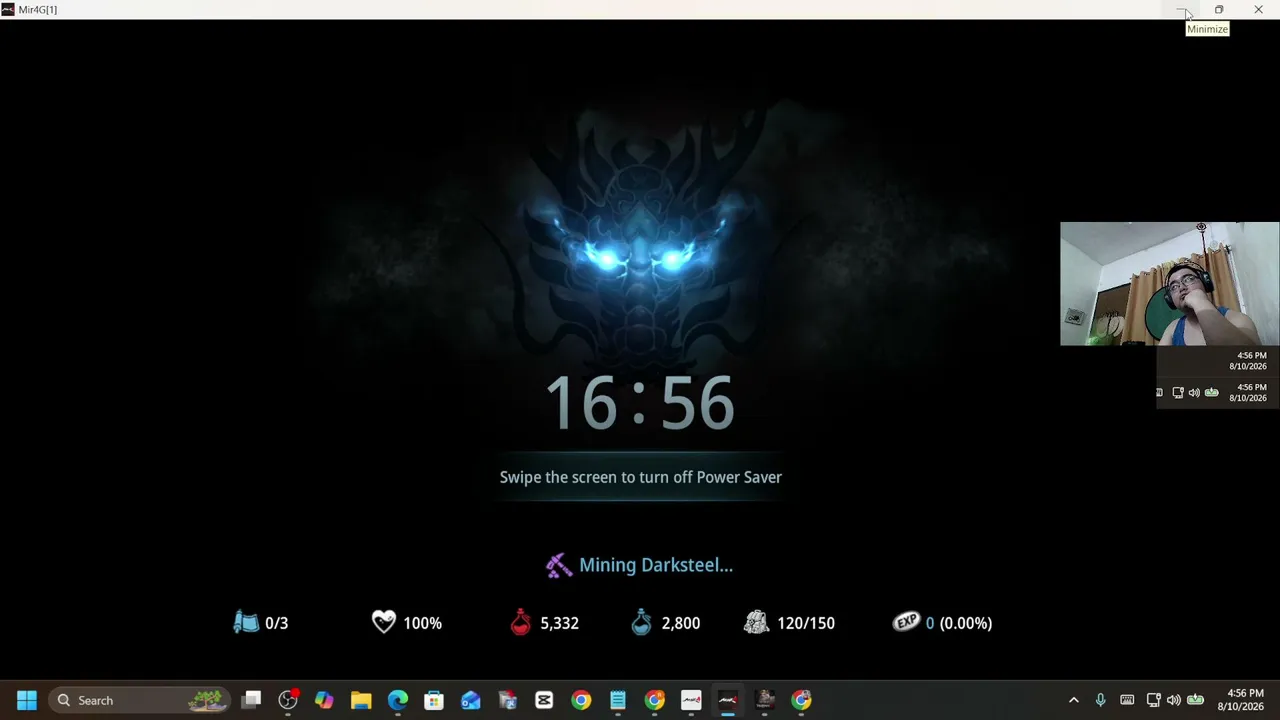
Task: Click the Mir4G app icon in title bar
Action: 8,9
